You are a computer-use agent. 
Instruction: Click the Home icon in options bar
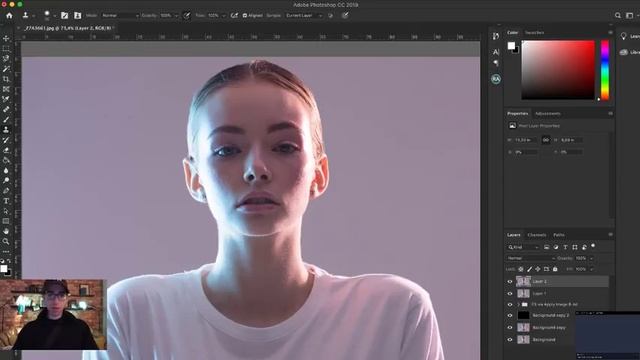pyautogui.click(x=9, y=16)
